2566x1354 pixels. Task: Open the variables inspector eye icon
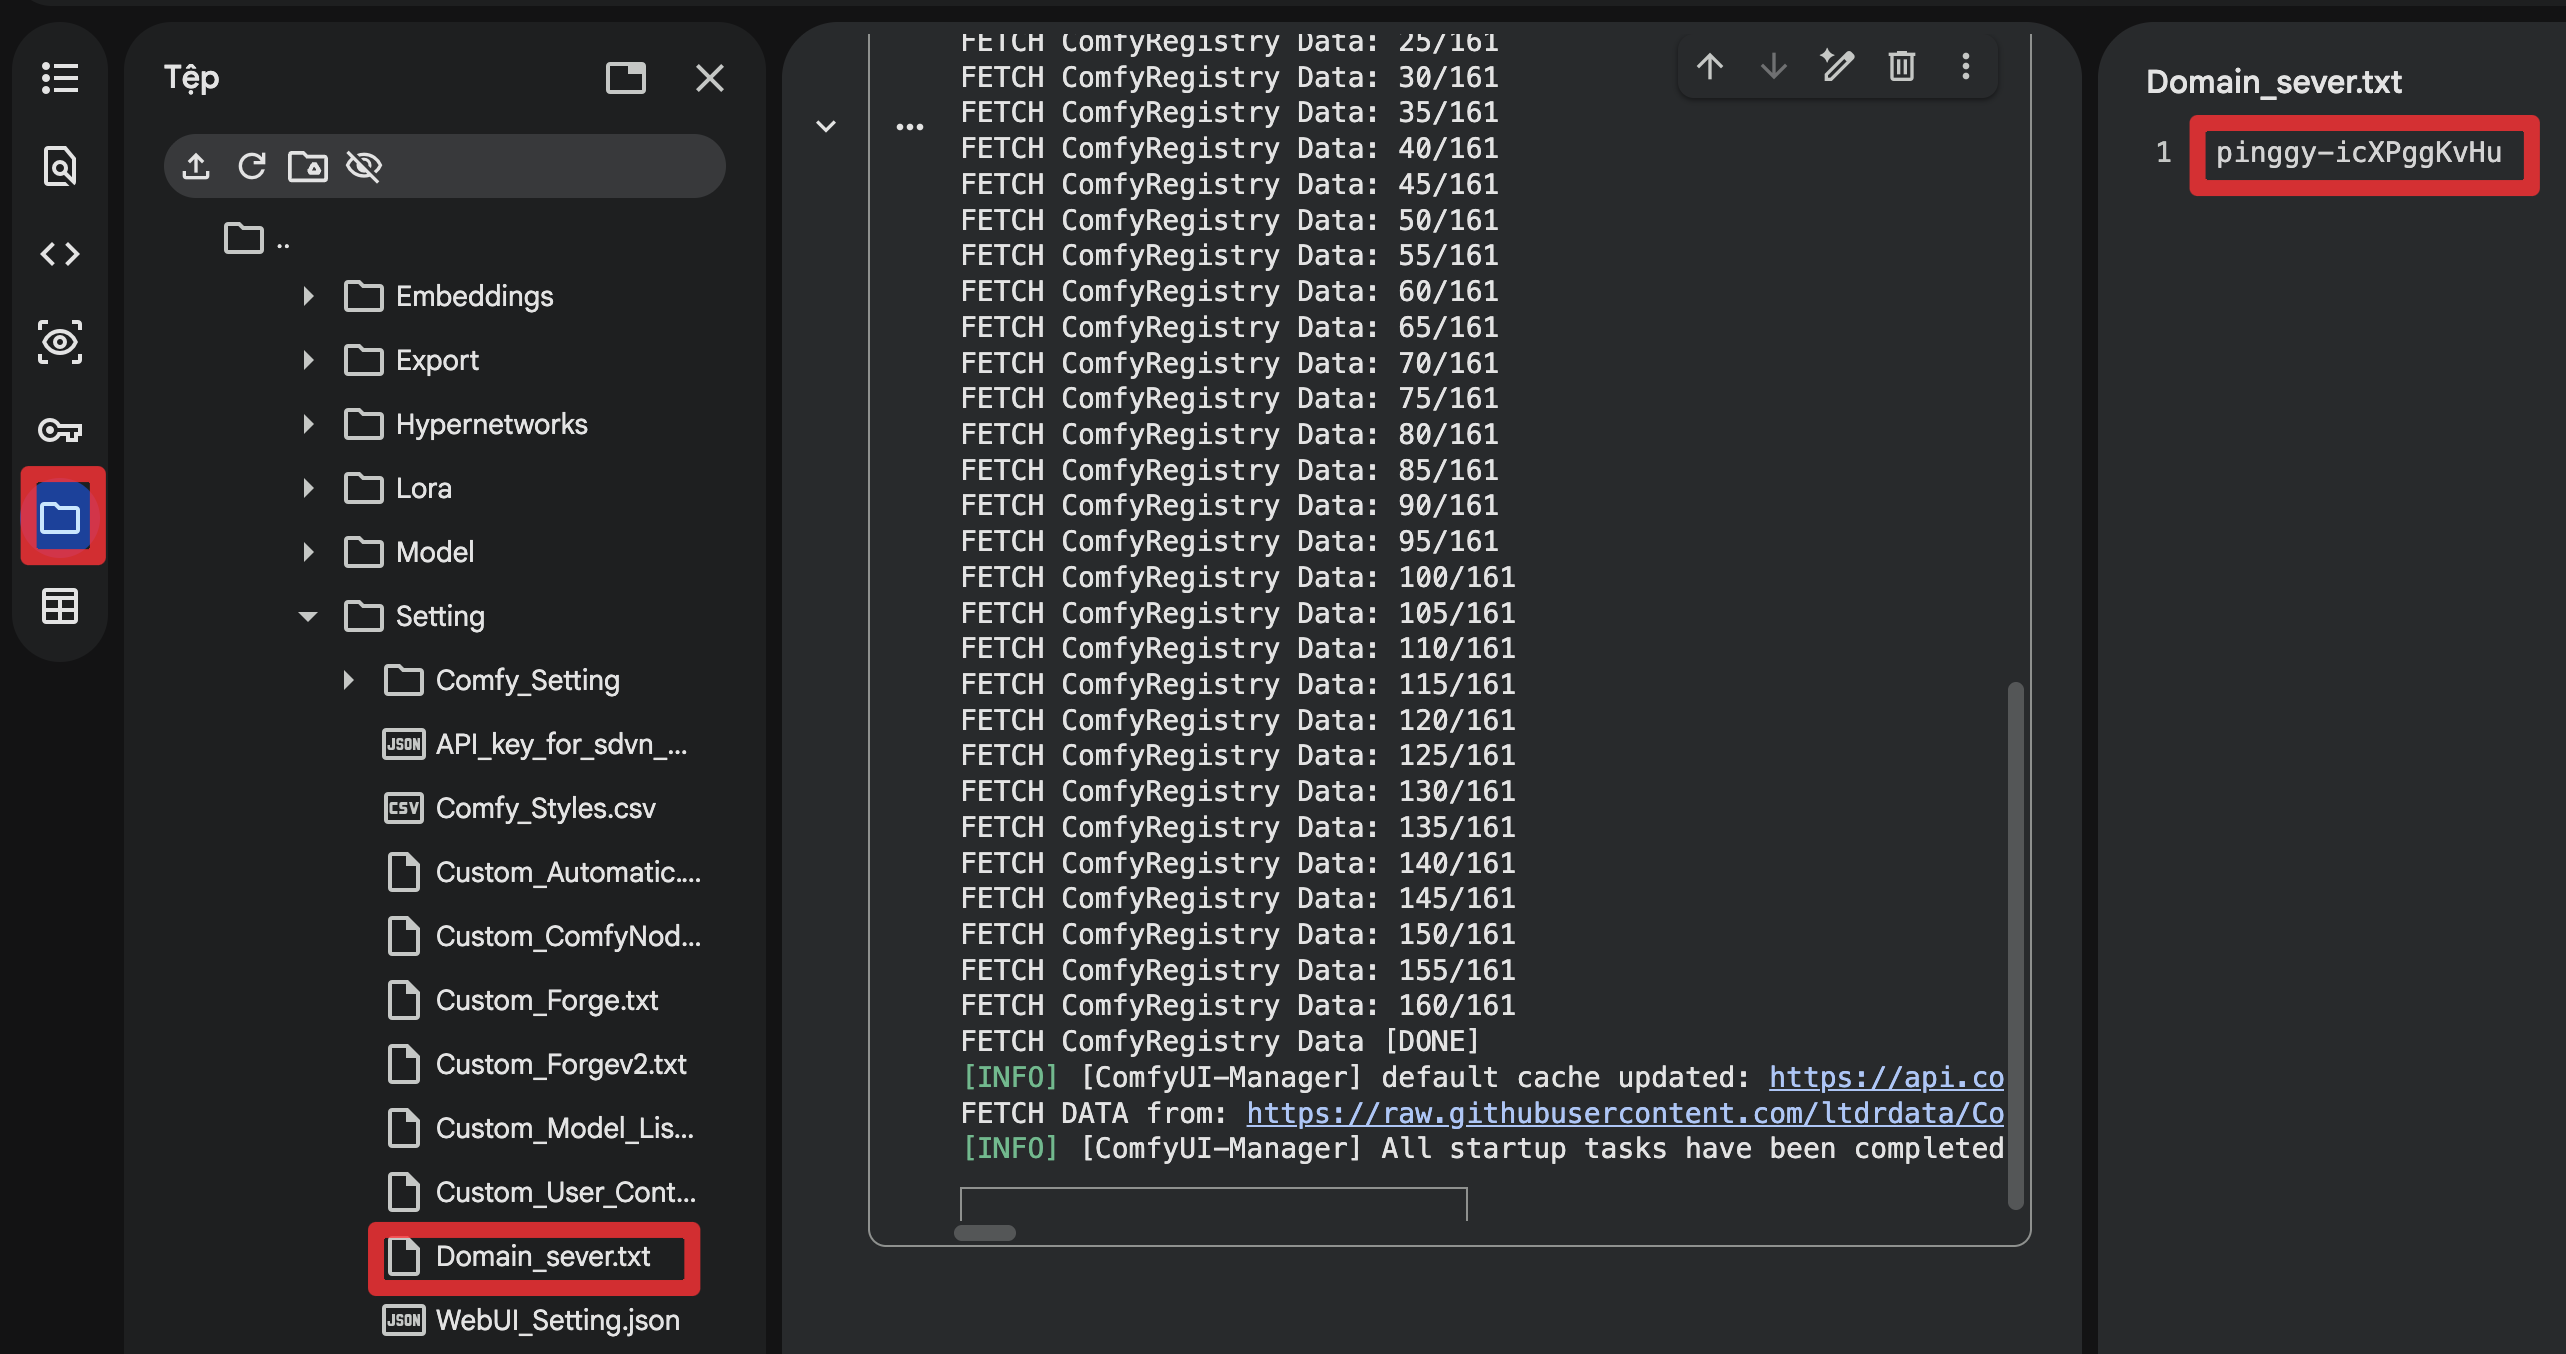tap(60, 342)
